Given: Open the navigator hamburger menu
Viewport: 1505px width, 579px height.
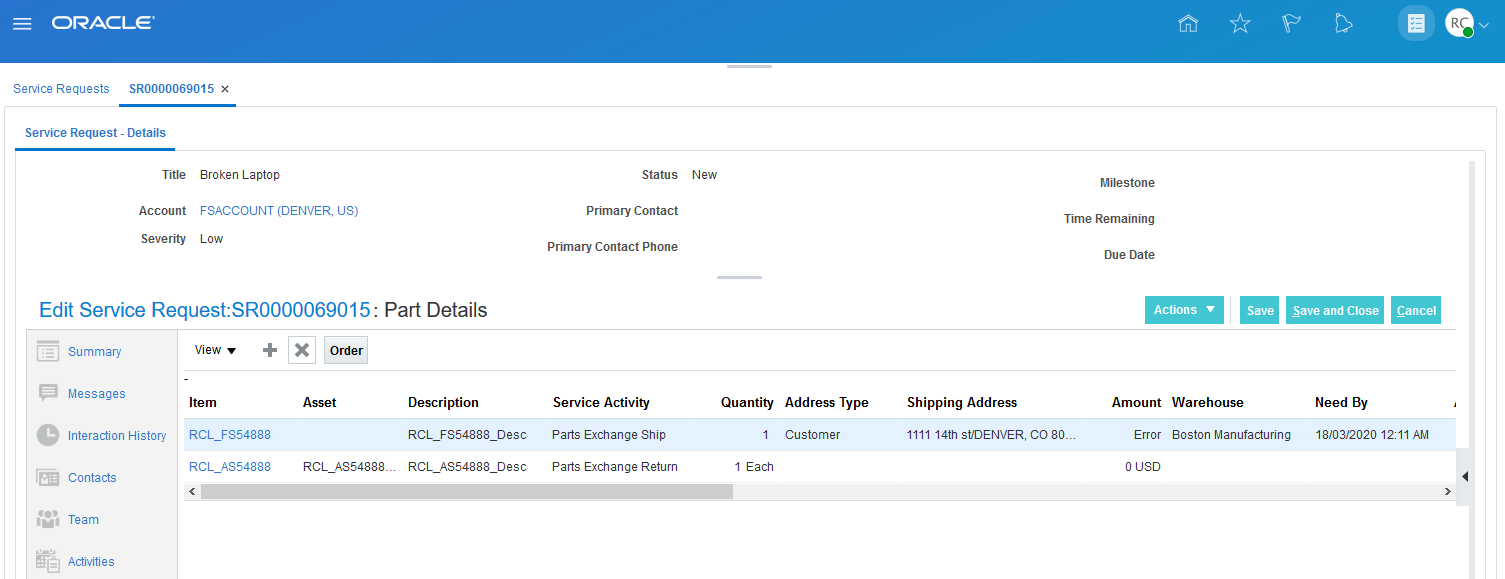Looking at the screenshot, I should (x=22, y=22).
